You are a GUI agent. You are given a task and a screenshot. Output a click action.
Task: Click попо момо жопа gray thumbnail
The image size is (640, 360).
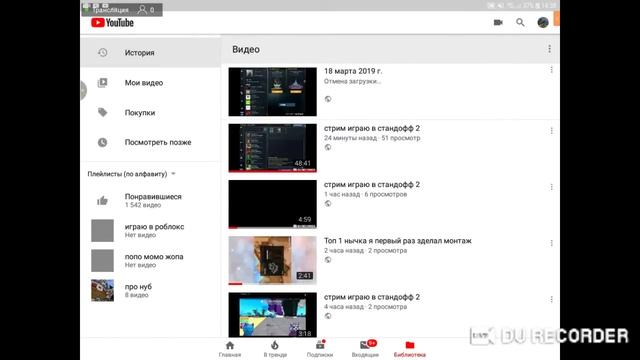[102, 260]
